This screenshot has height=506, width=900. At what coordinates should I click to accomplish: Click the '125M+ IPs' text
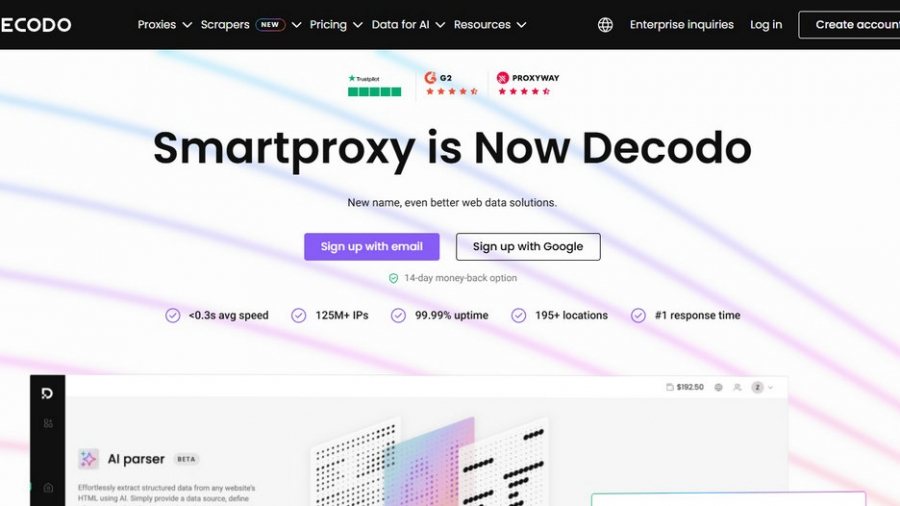(x=342, y=316)
